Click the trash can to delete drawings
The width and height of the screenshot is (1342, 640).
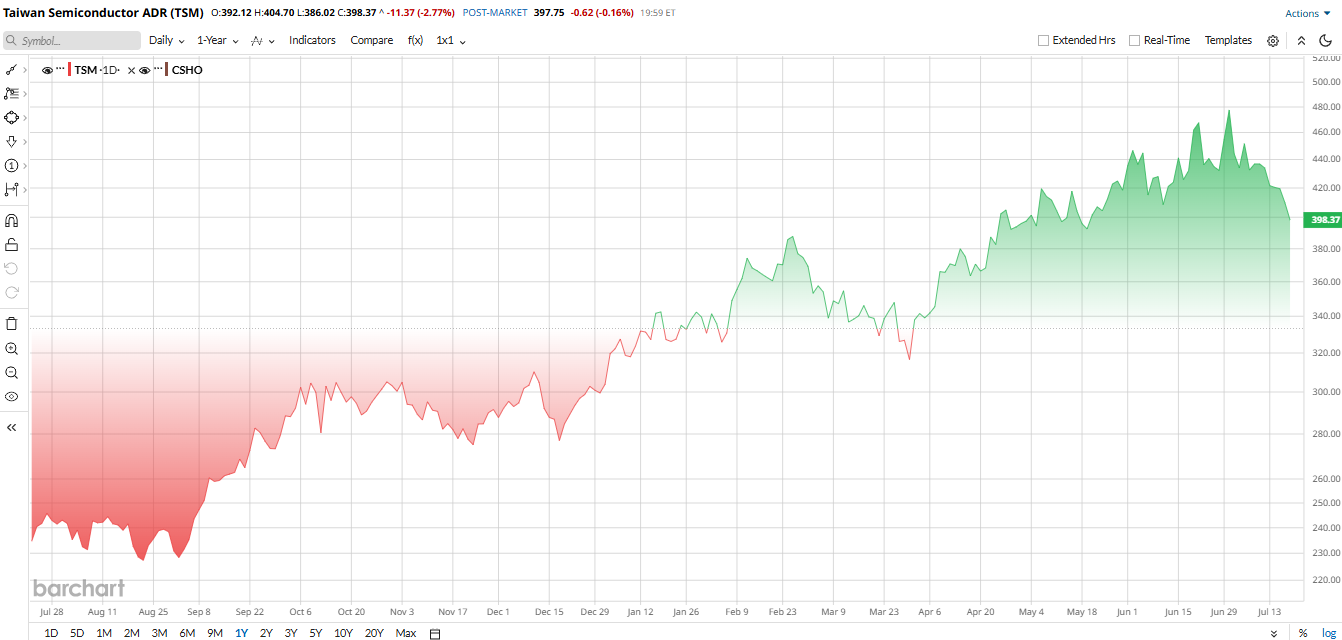12,324
